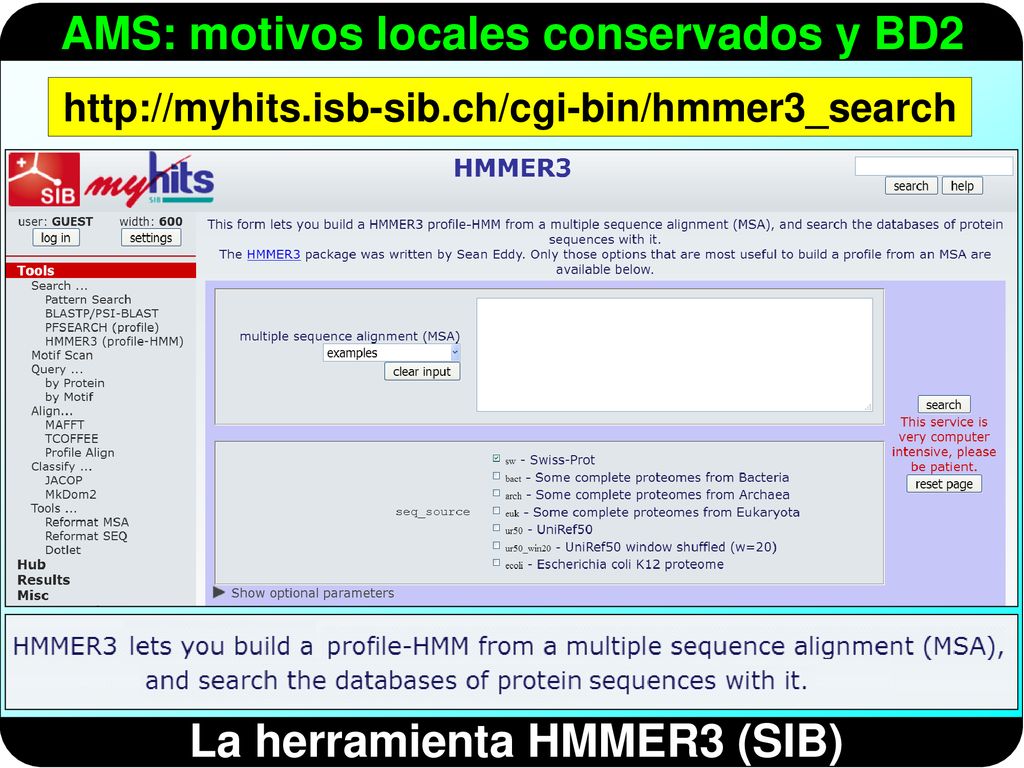Check UniRef50 window shuffled option

coord(496,545)
